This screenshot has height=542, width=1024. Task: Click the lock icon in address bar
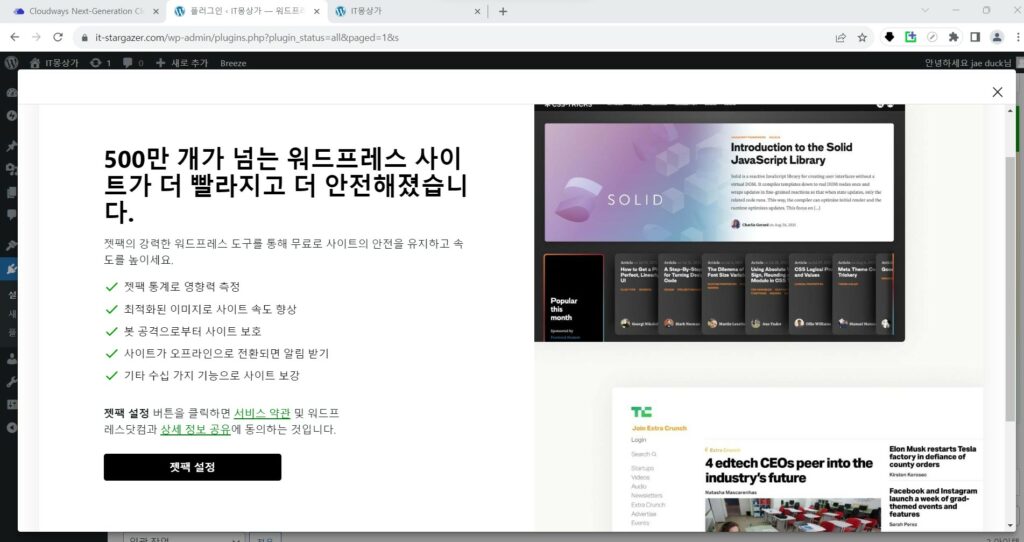point(84,38)
